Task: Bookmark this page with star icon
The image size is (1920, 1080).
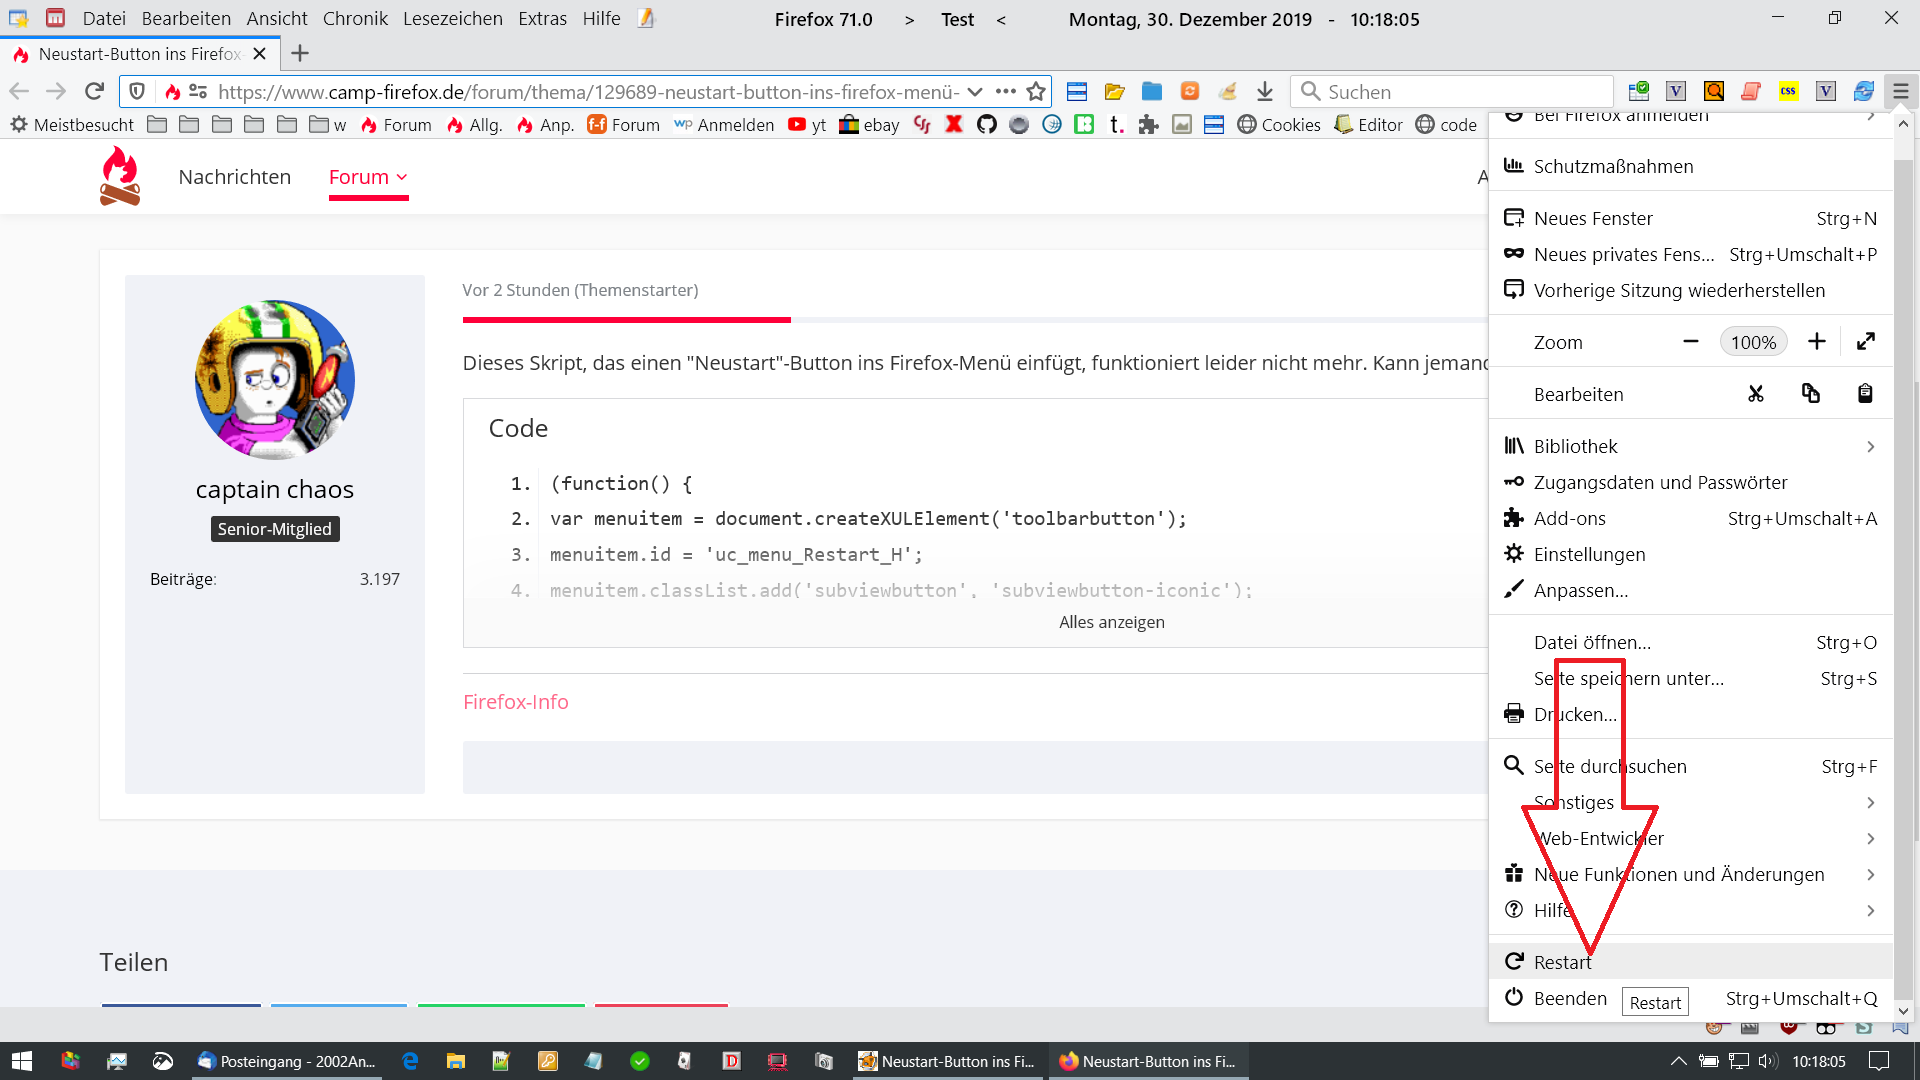Action: 1036,91
